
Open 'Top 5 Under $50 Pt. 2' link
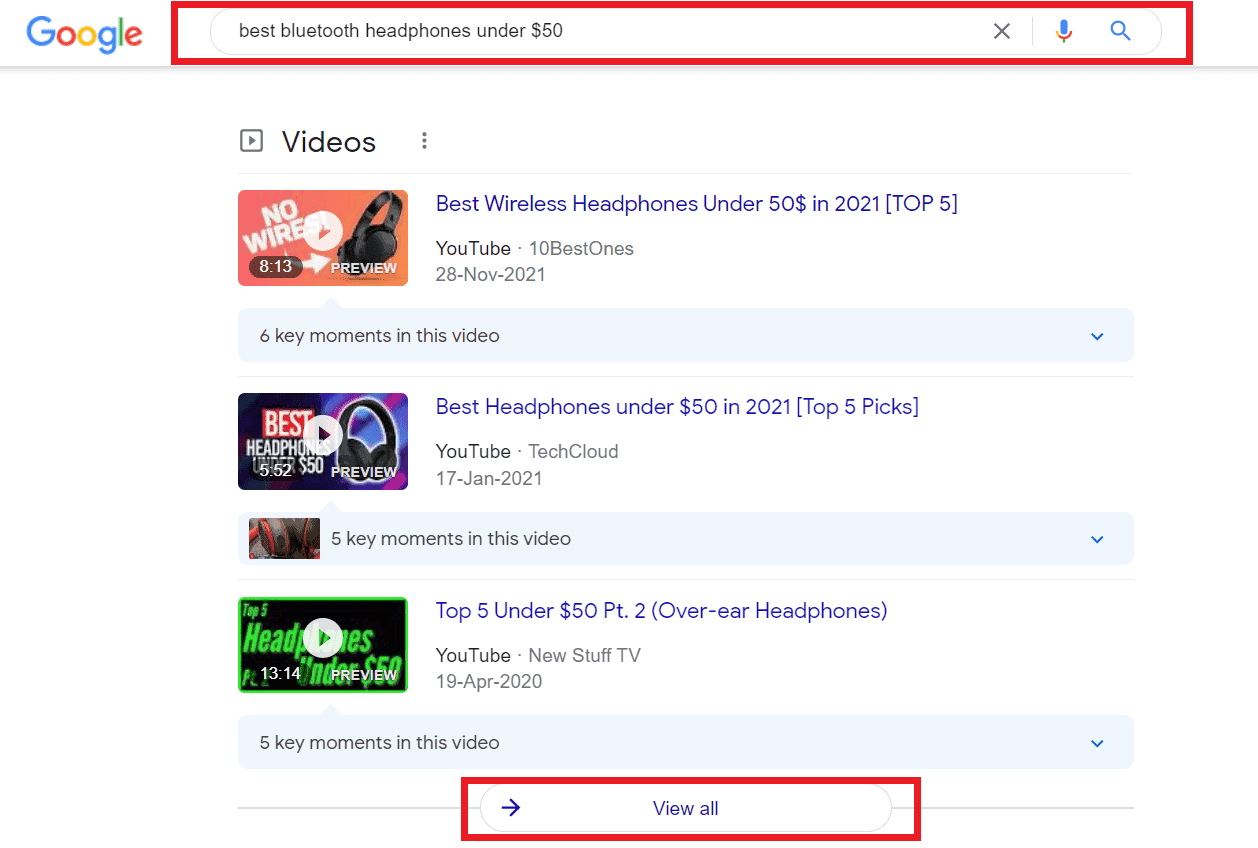coord(661,611)
